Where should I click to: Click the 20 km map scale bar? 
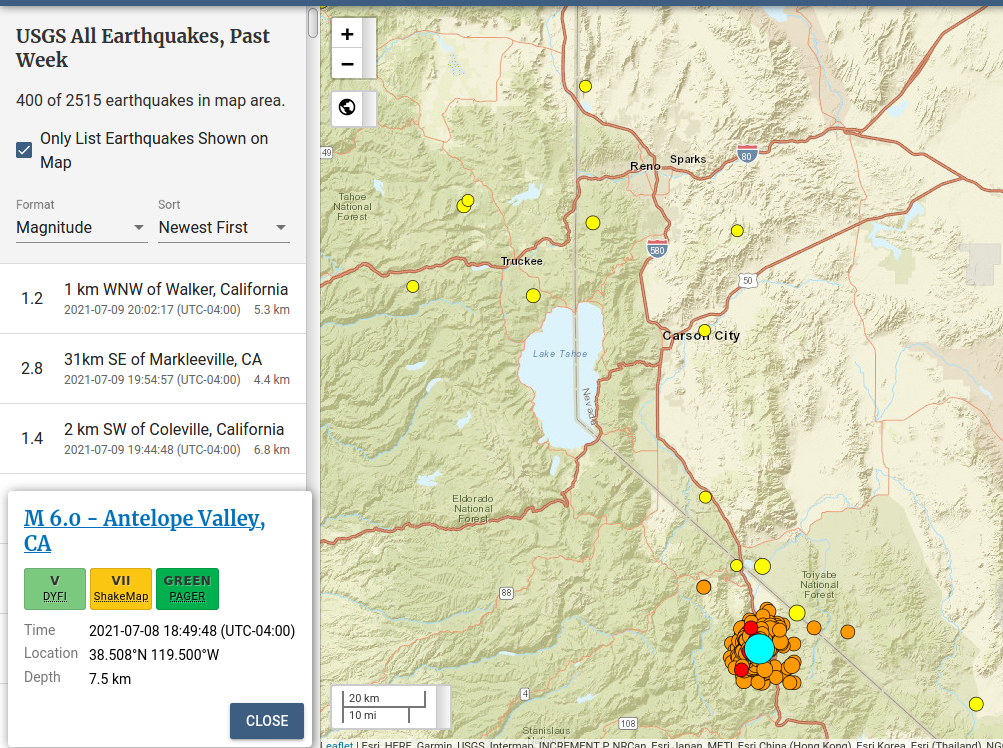(x=384, y=698)
